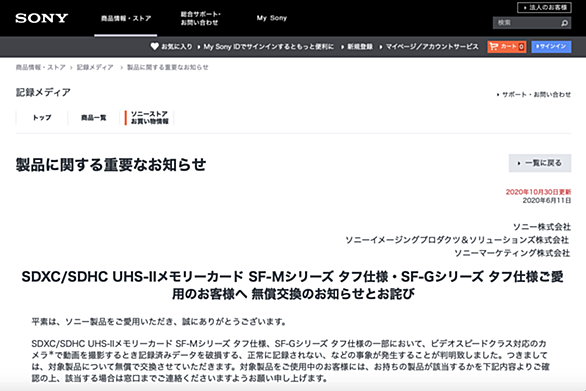Open サポート・お問い合わせ link on the right
This screenshot has width=586, height=391.
point(536,95)
